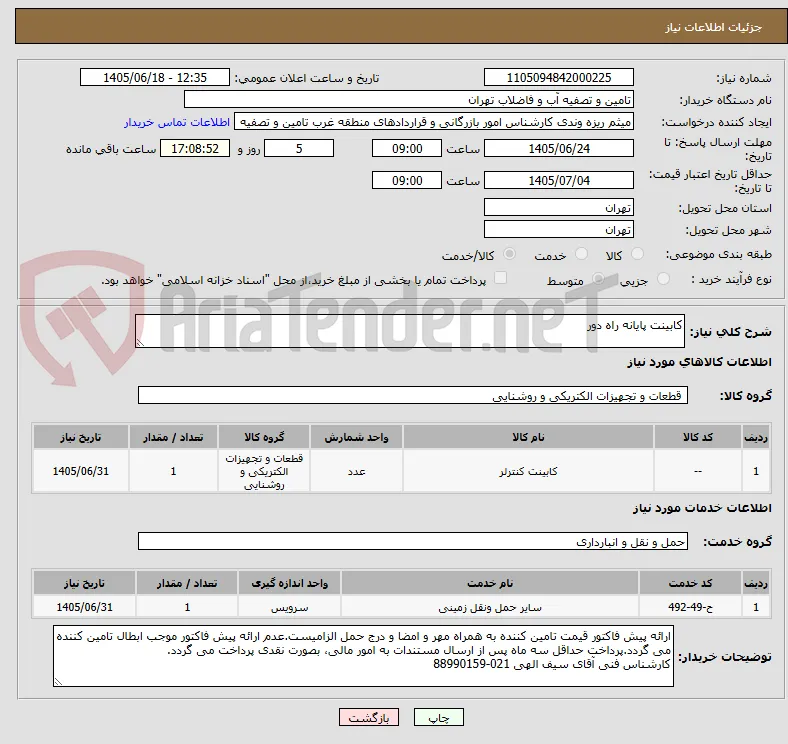The height and width of the screenshot is (744, 788).
Task: Click the delivery city field تهران
Action: point(558,230)
